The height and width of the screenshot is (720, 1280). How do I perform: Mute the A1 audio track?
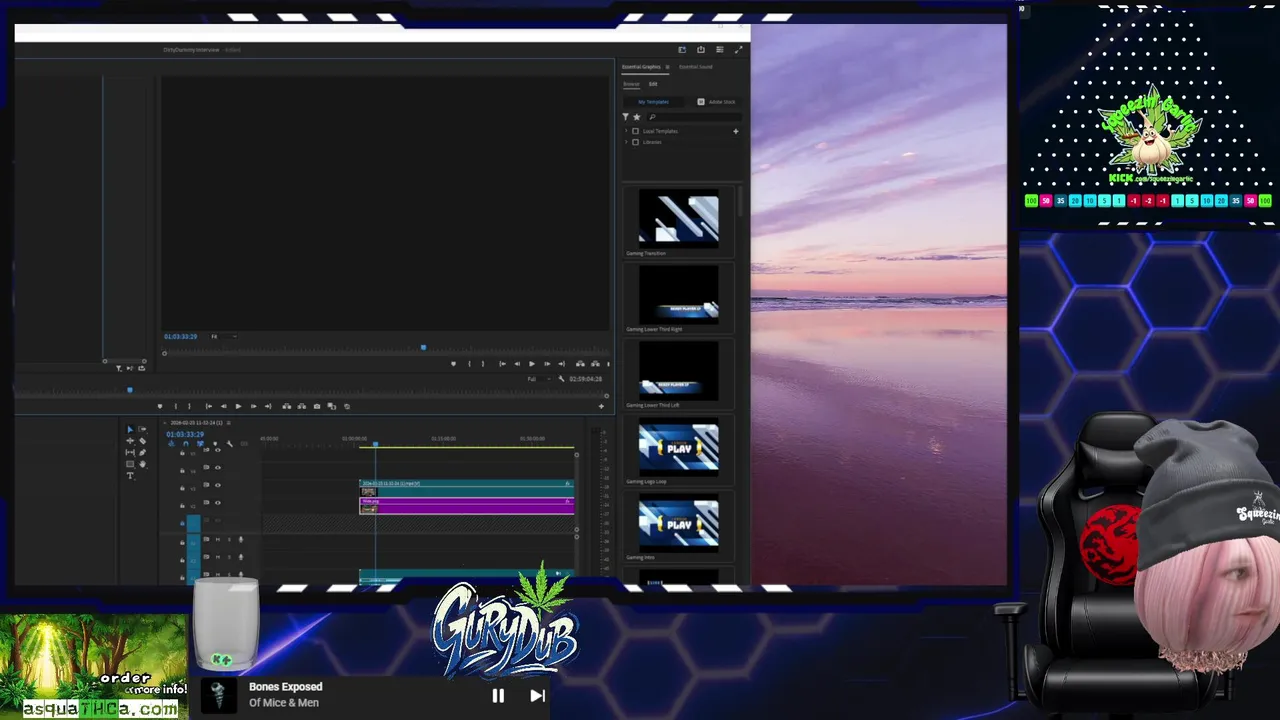(x=218, y=540)
